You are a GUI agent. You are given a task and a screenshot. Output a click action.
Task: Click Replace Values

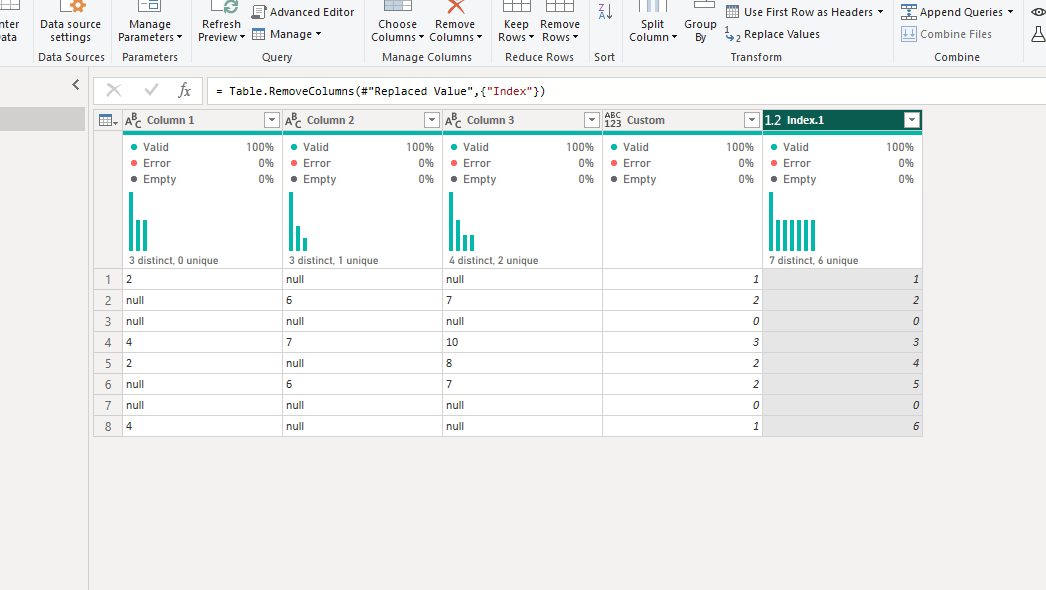pos(772,35)
